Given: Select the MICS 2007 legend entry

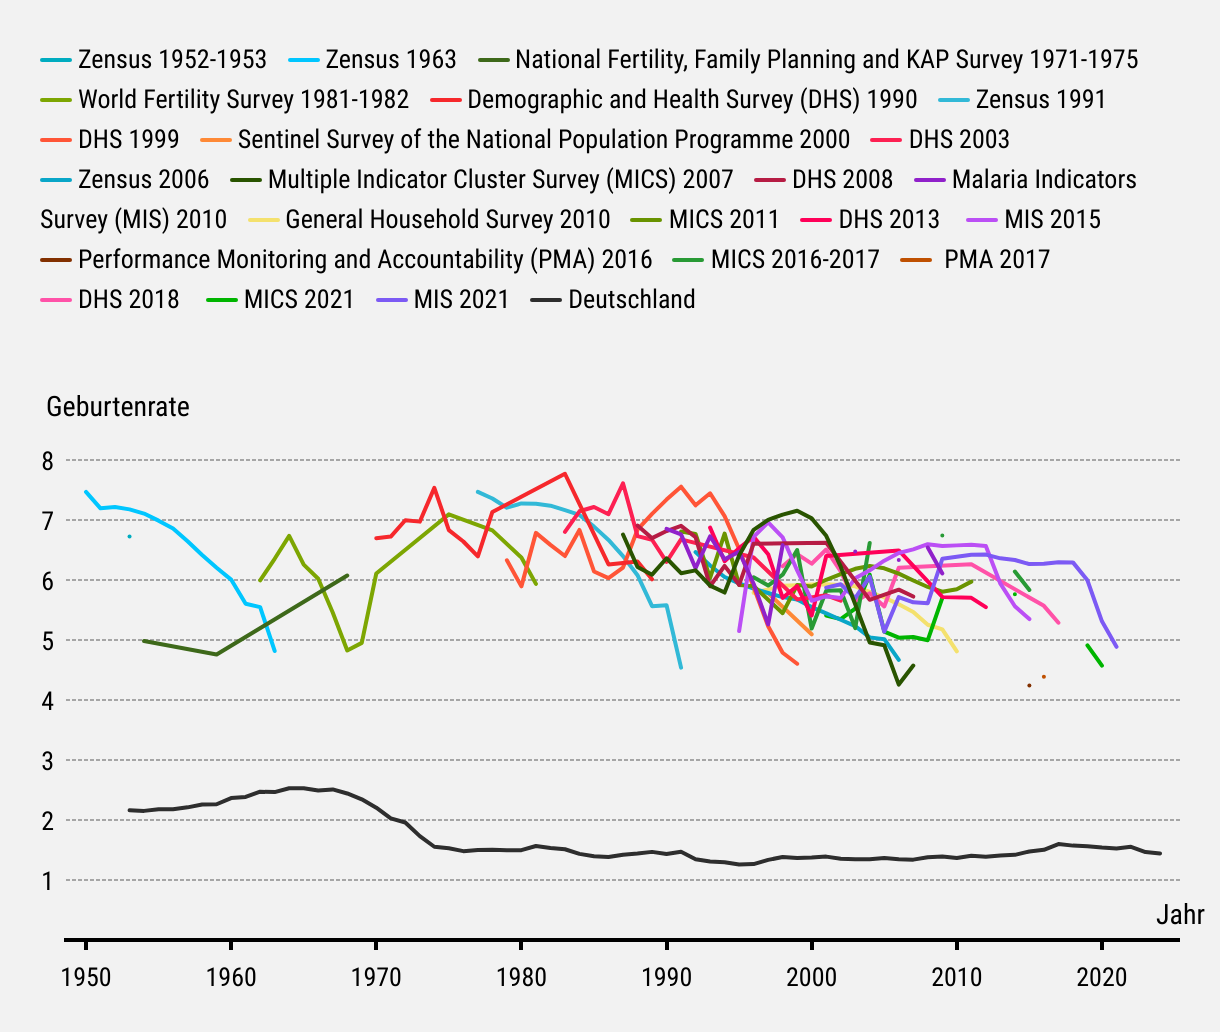Looking at the screenshot, I should pos(500,180).
